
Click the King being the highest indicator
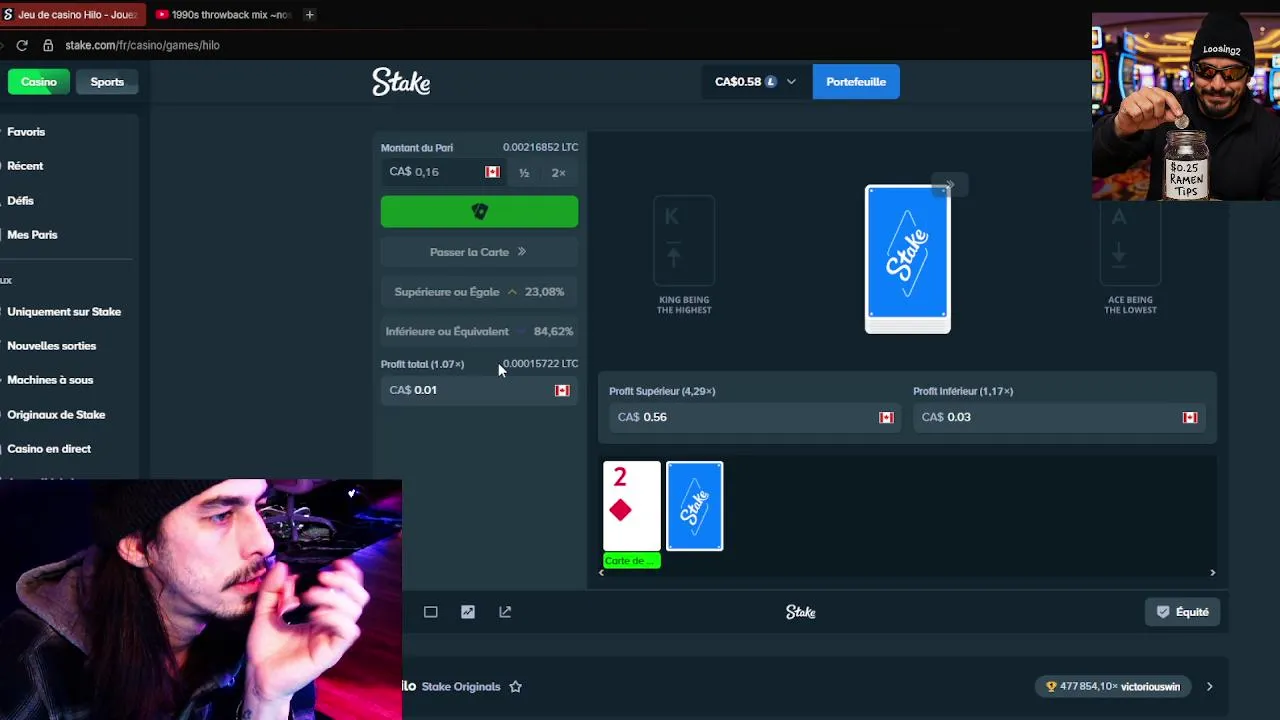point(684,255)
